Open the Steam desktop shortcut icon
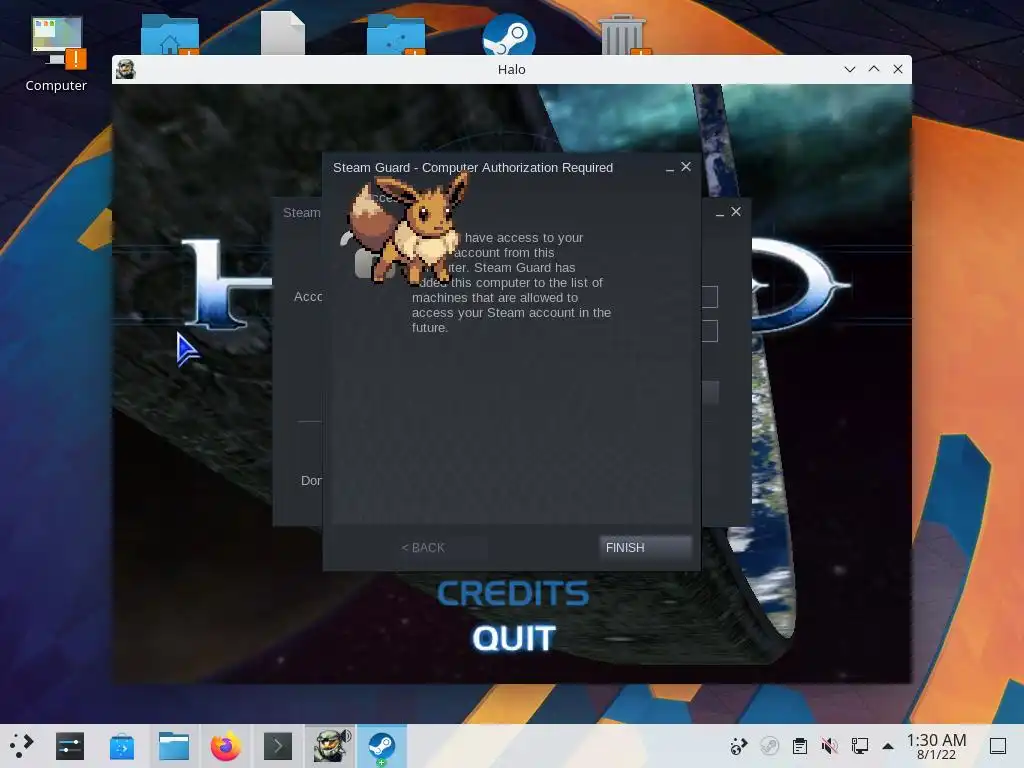The image size is (1024, 768). (509, 34)
